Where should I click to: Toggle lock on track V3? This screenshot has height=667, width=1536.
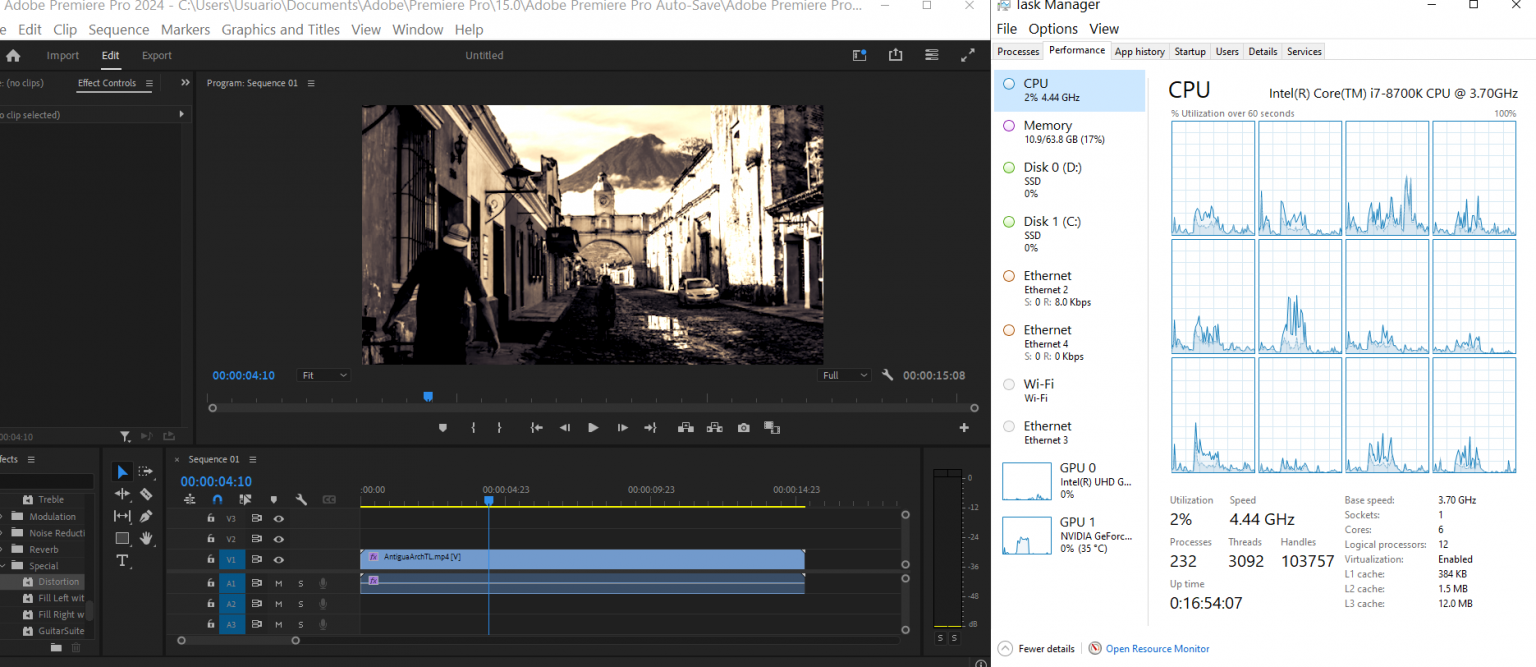click(x=210, y=519)
